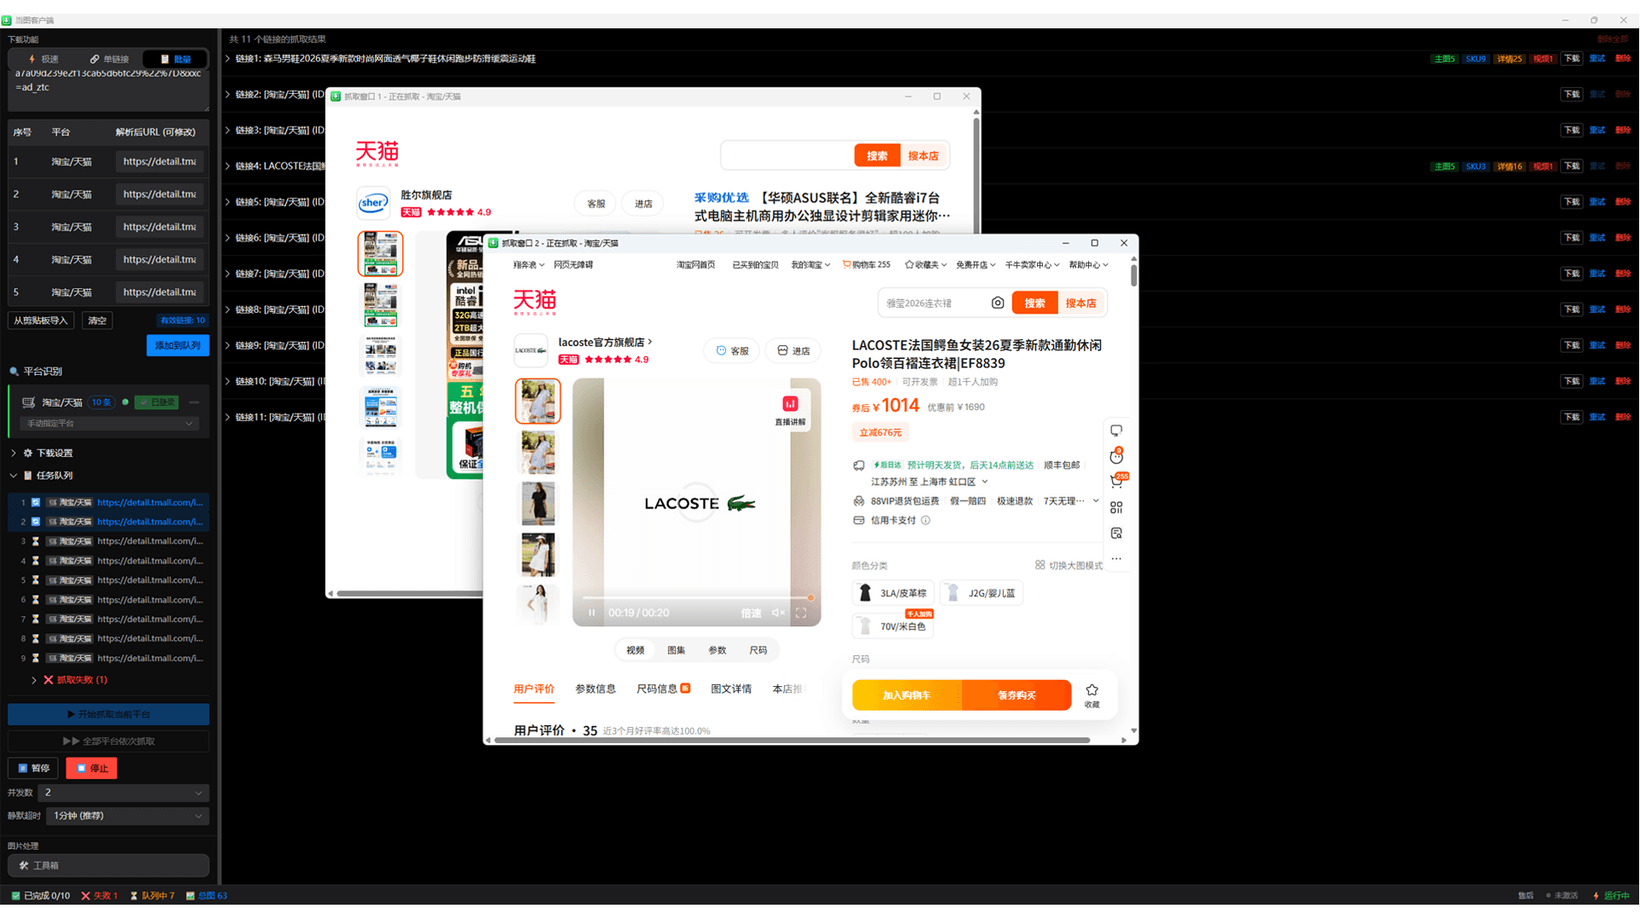Click the video progress bar

click(x=697, y=598)
